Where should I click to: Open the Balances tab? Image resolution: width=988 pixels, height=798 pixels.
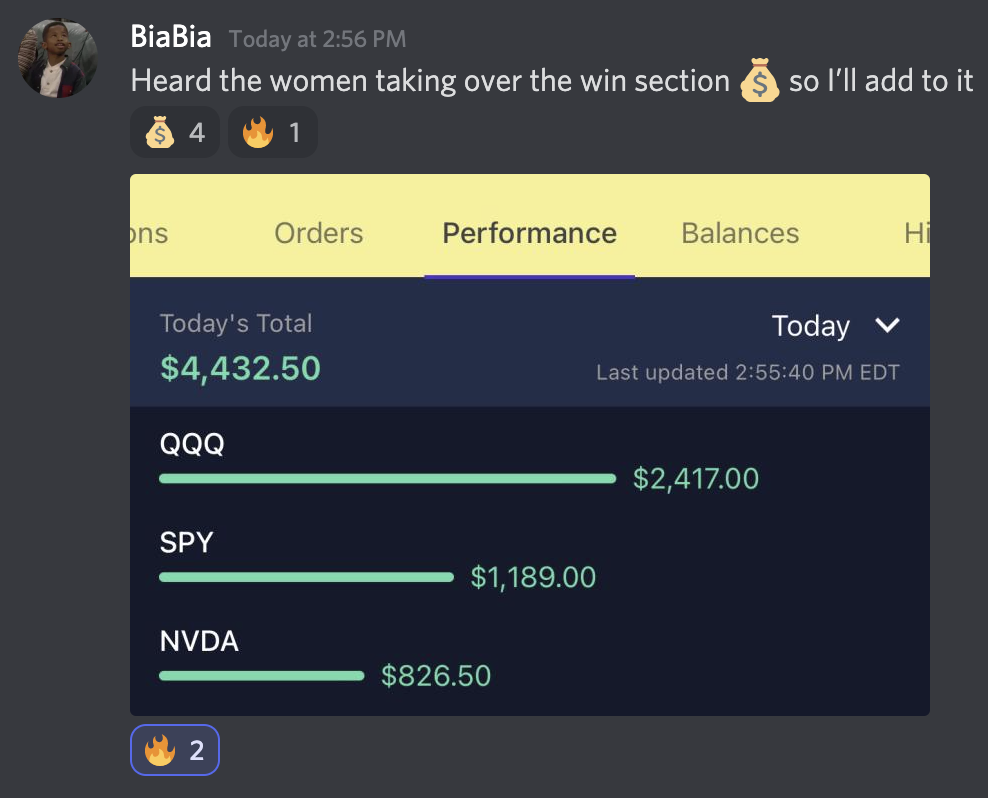740,233
